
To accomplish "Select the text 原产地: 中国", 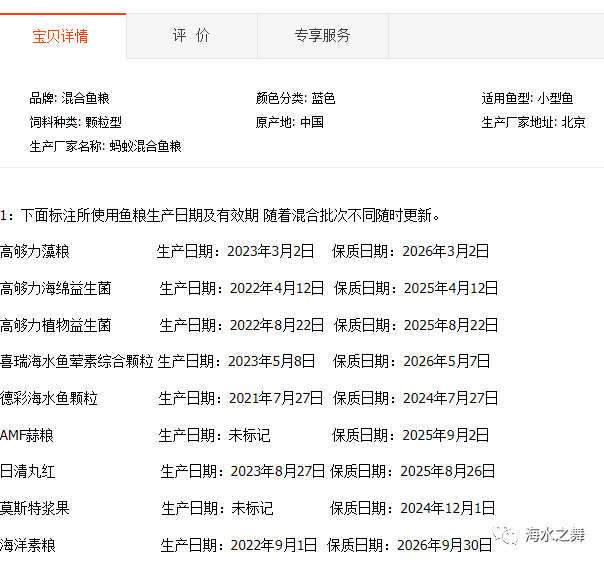I will coord(290,122).
